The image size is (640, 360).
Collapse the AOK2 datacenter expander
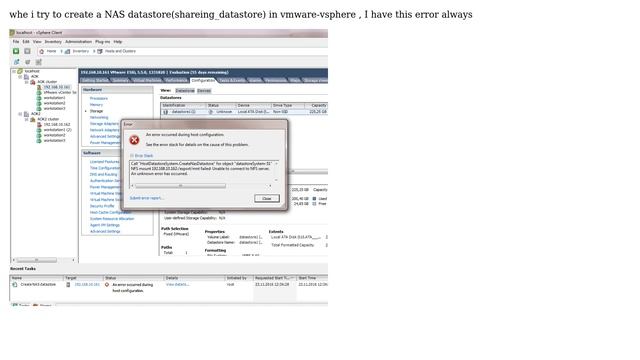20,113
